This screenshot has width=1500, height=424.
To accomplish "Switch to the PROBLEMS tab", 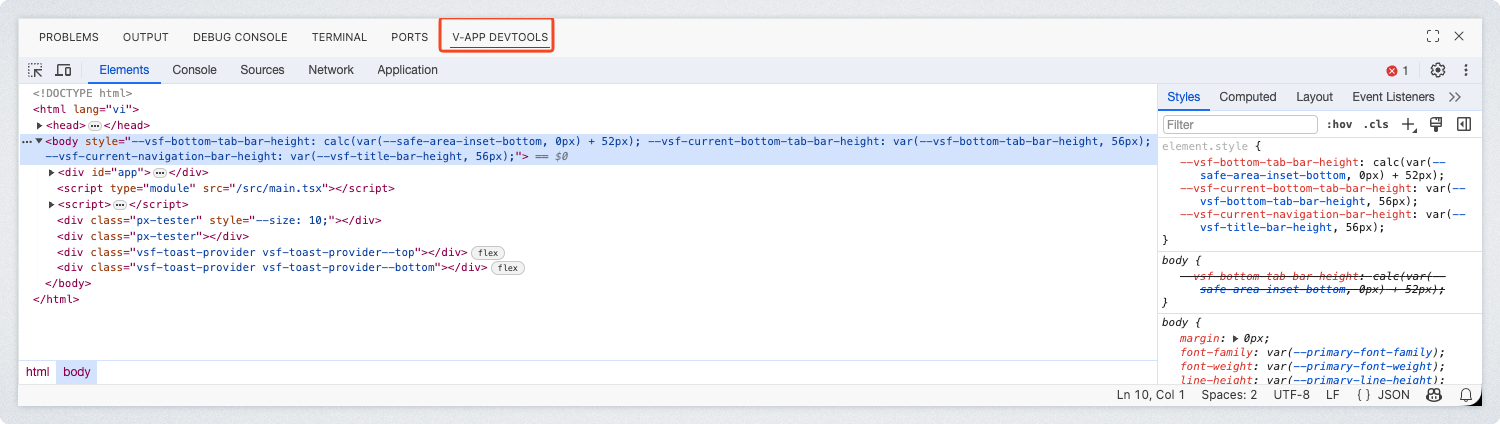I will (x=69, y=37).
